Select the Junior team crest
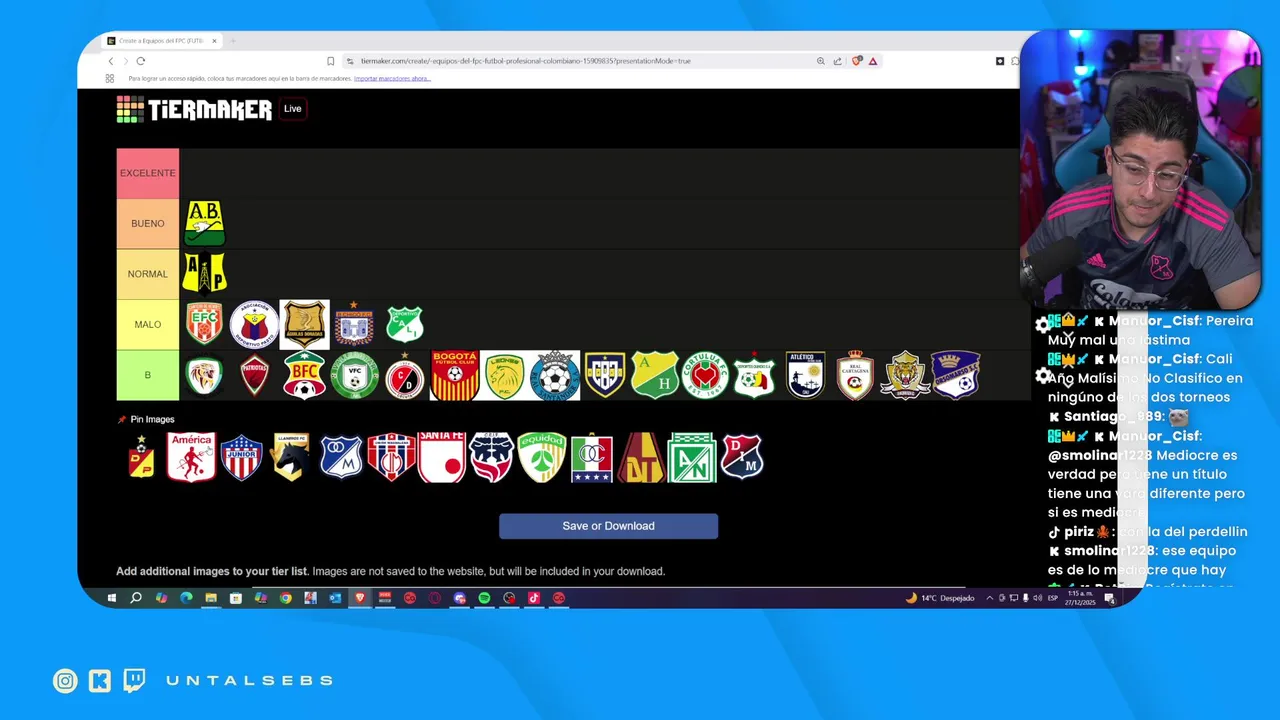The height and width of the screenshot is (720, 1280). 241,458
